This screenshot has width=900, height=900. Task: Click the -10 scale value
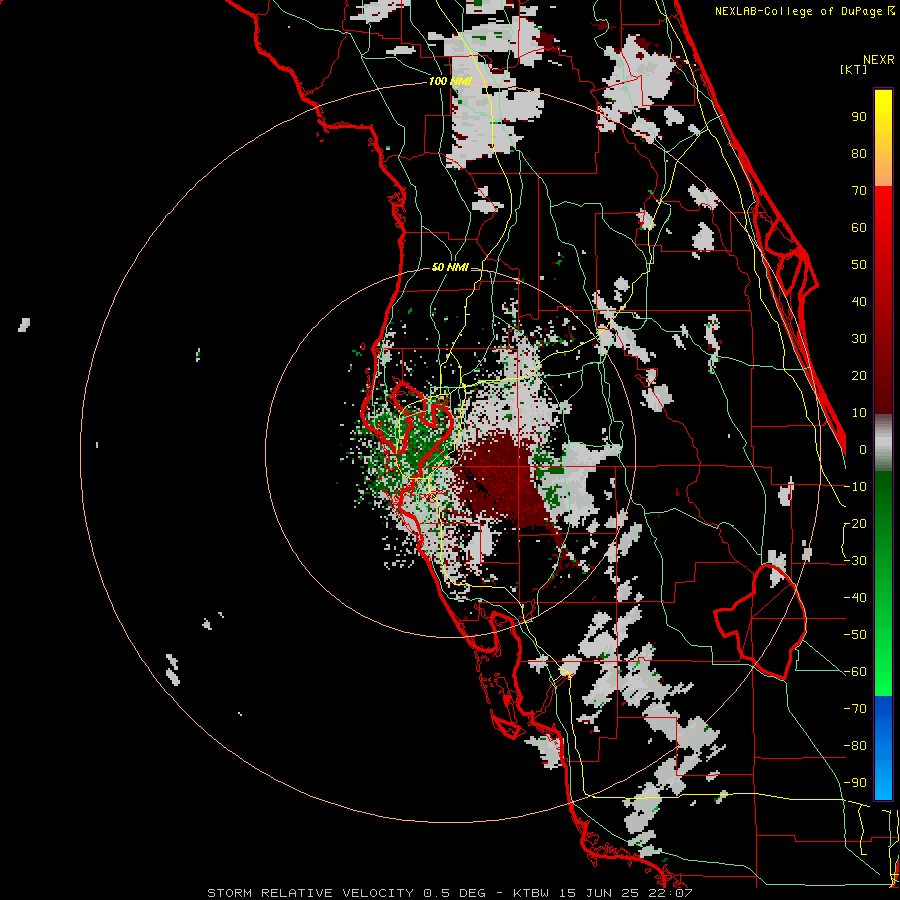[855, 487]
